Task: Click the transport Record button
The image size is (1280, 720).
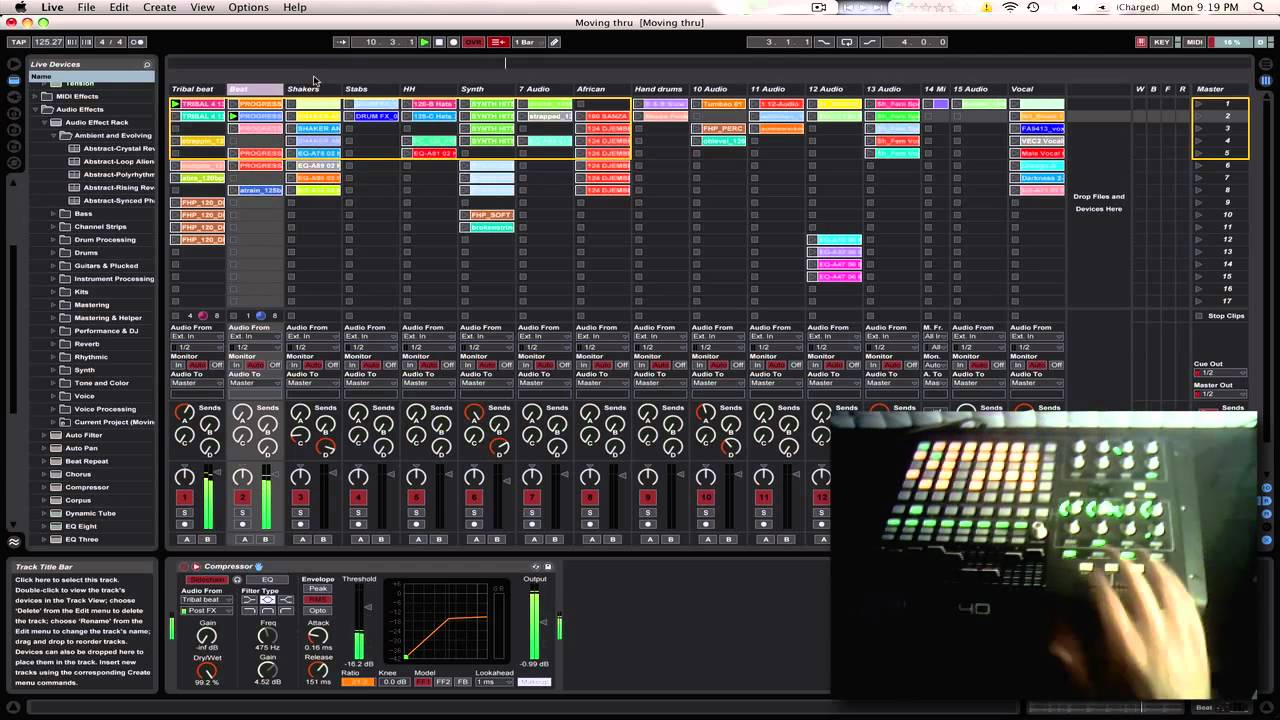Action: pos(453,42)
